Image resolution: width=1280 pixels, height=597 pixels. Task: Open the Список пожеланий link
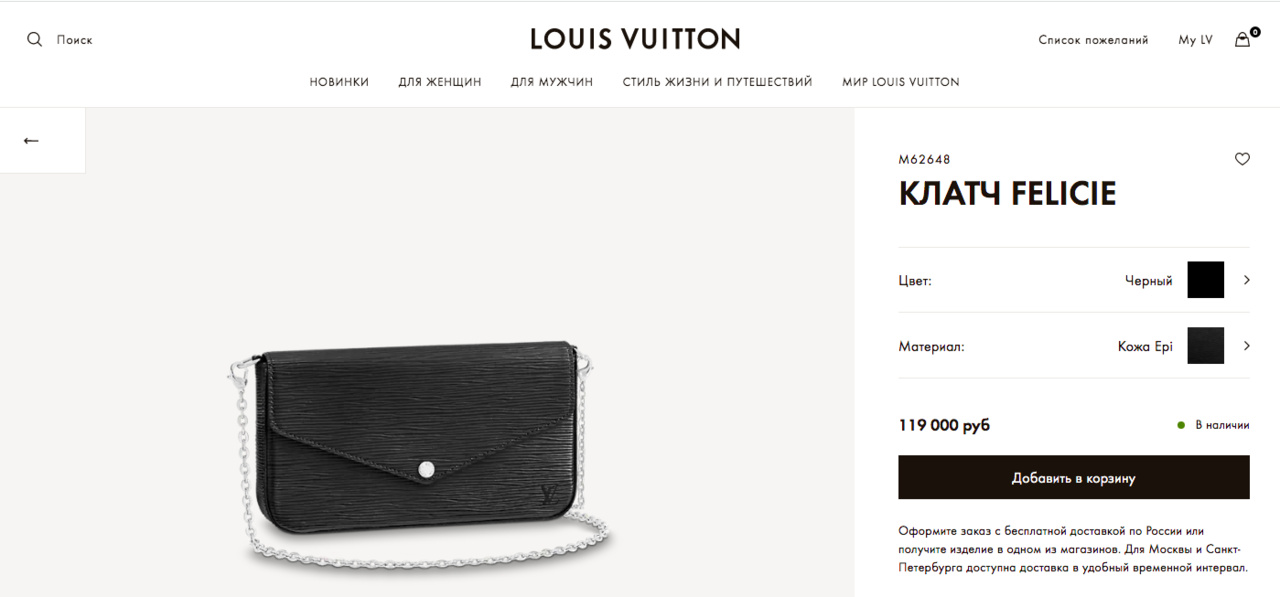tap(1093, 40)
